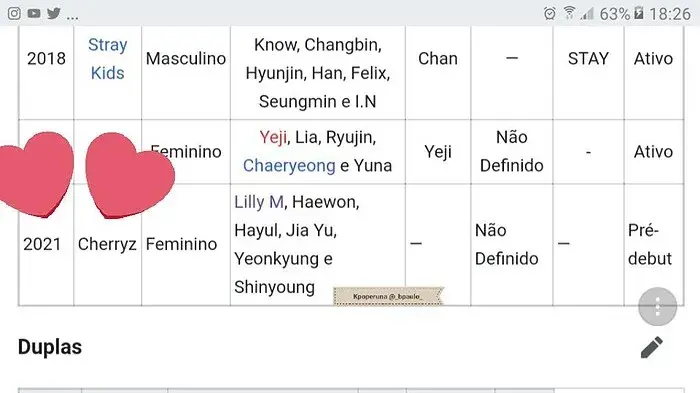The height and width of the screenshot is (393, 700).
Task: Open the three-dot floating menu button
Action: pos(657,307)
